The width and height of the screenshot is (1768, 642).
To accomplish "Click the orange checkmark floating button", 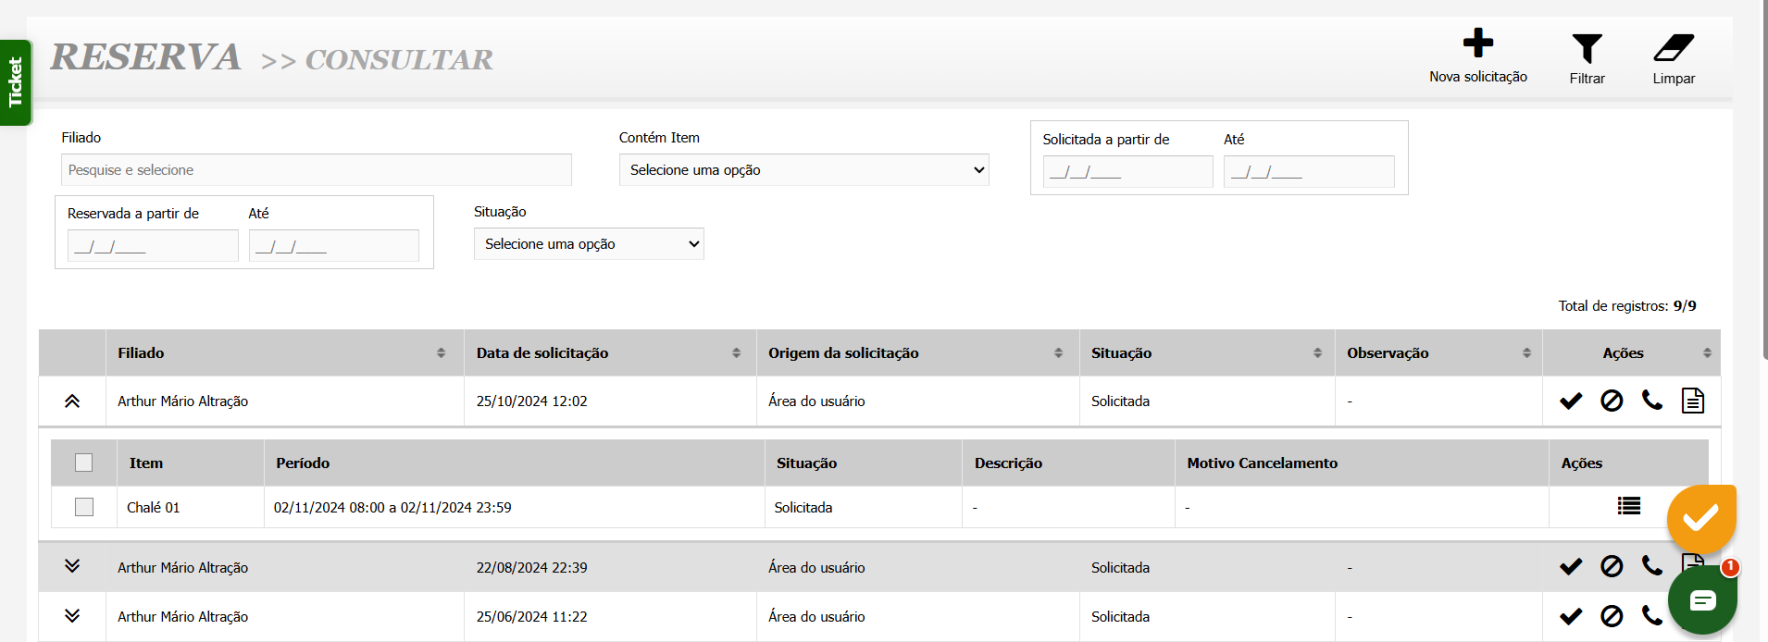I will point(1700,518).
